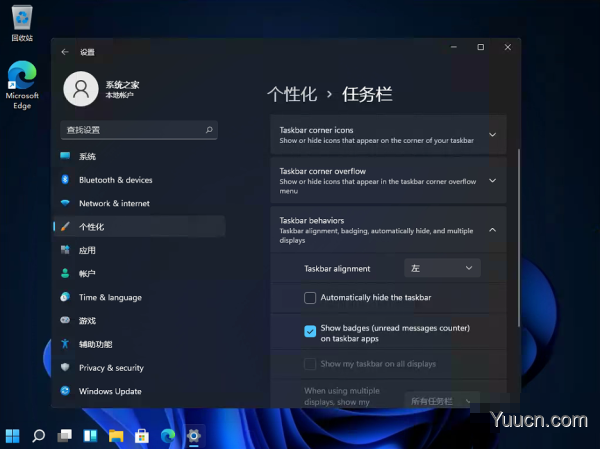Click the Windows Update sync icon

point(65,390)
